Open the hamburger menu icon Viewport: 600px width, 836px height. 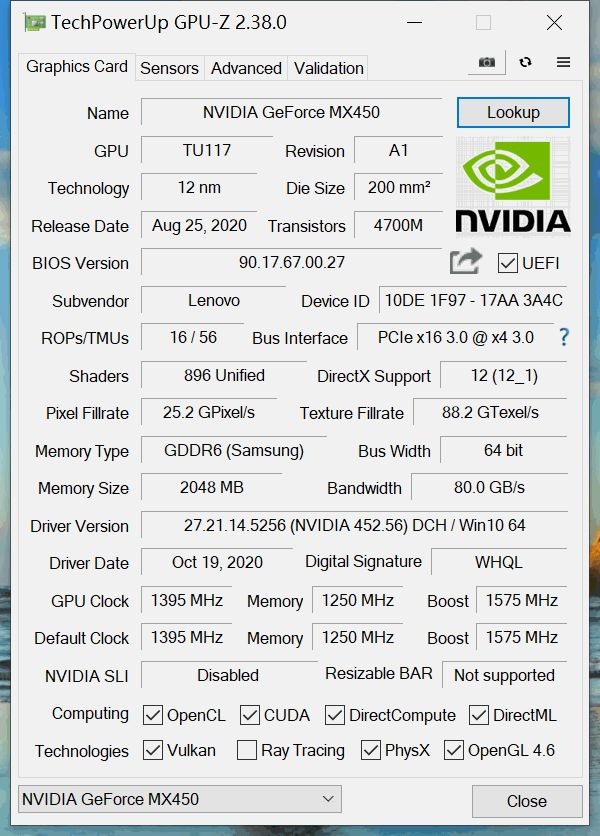563,62
